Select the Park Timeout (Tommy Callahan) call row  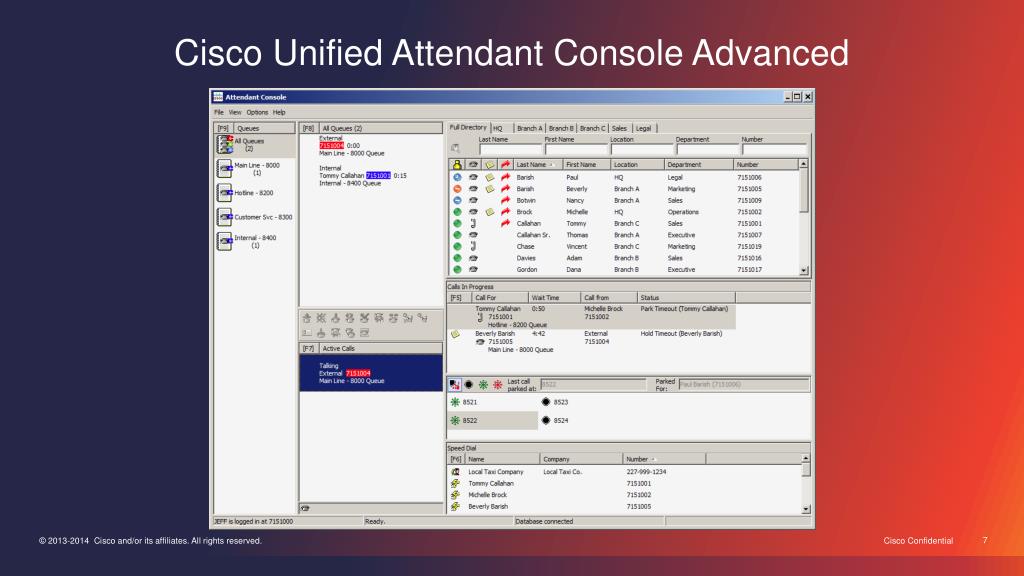pyautogui.click(x=591, y=317)
